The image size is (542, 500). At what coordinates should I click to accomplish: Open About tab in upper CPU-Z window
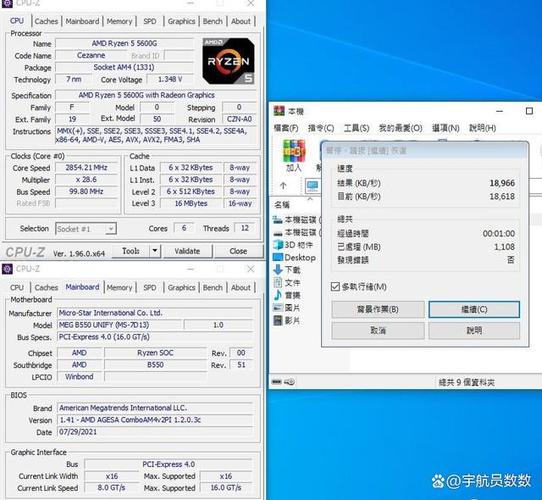coord(241,21)
